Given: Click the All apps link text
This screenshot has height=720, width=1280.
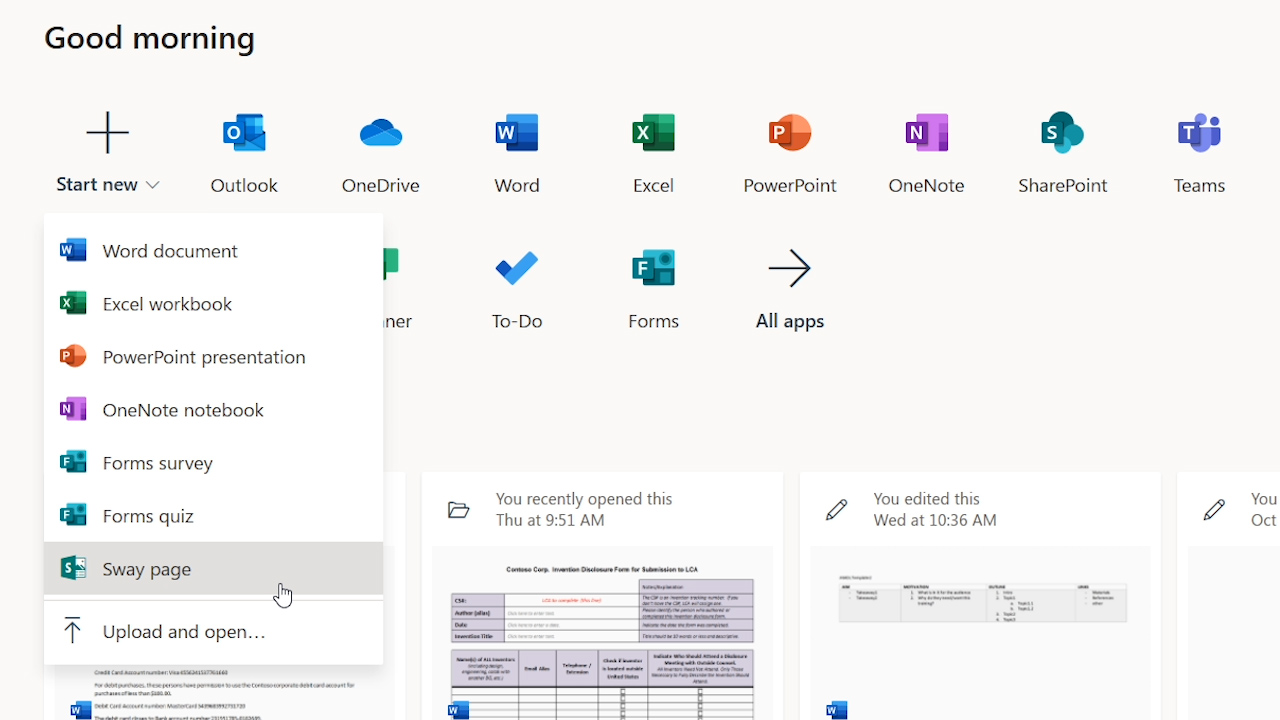Looking at the screenshot, I should pos(790,321).
